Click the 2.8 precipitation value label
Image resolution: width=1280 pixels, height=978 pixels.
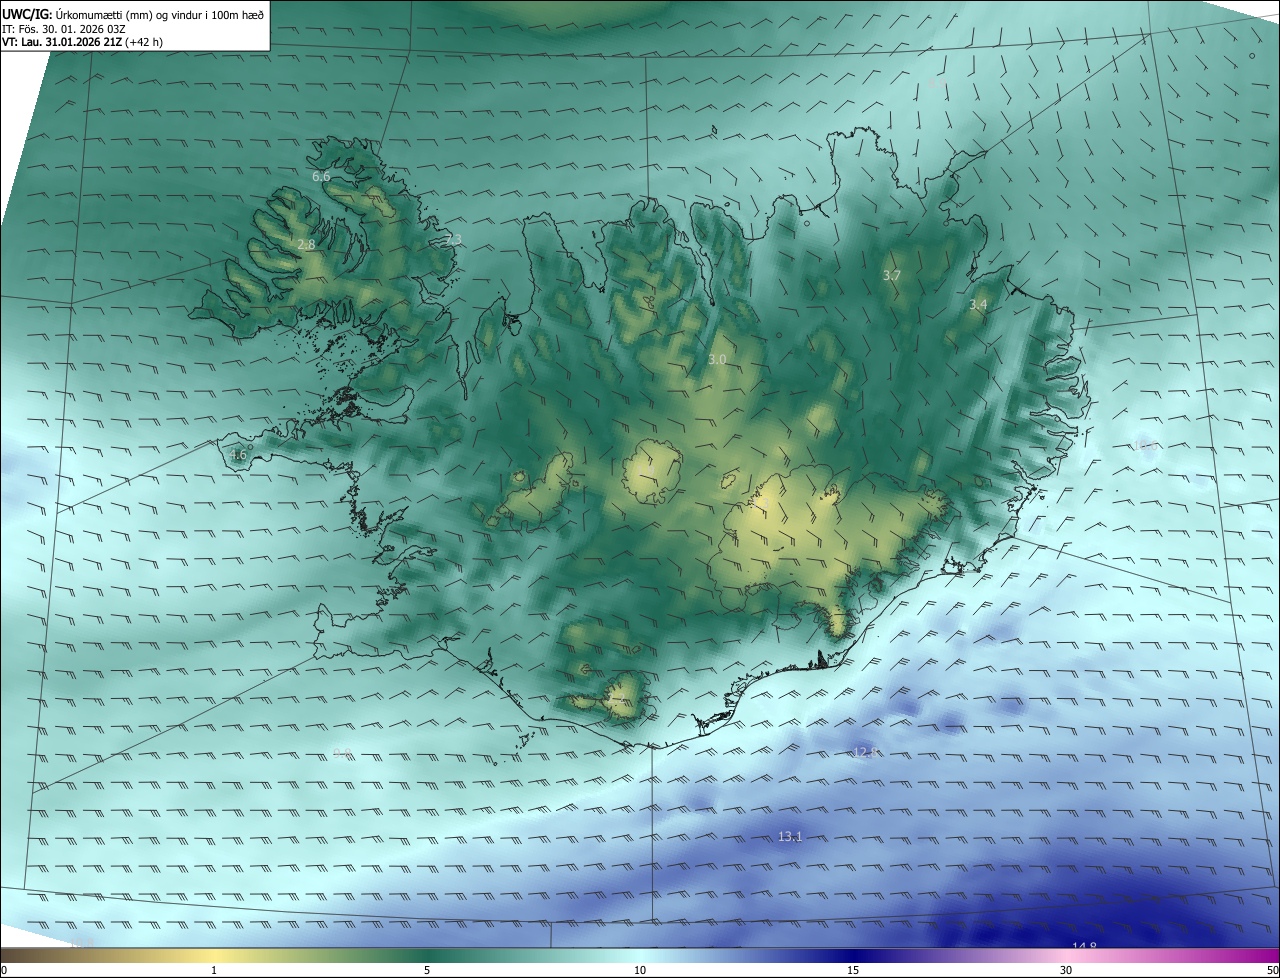point(306,244)
